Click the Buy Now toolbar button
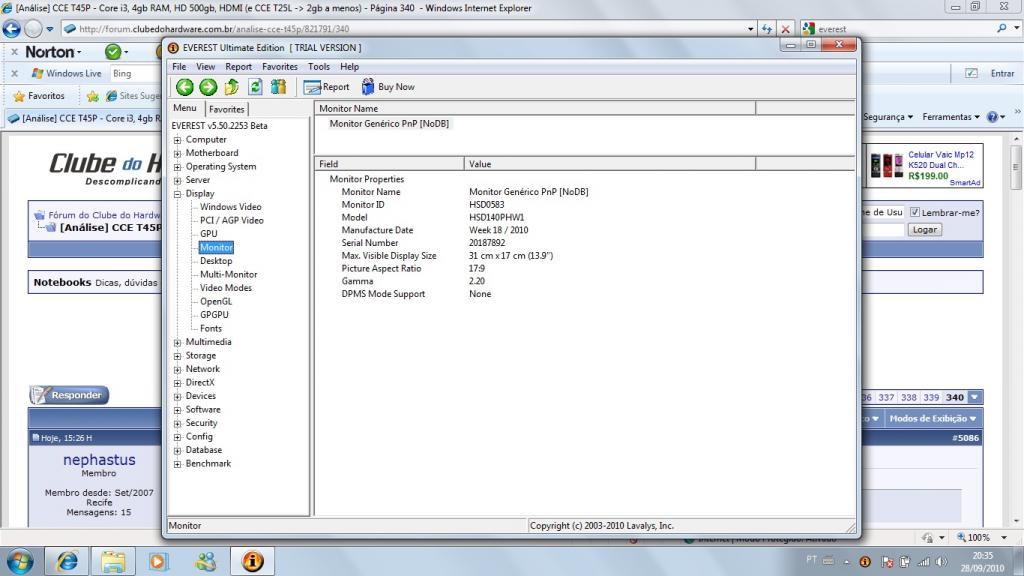The height and width of the screenshot is (576, 1024). (389, 87)
